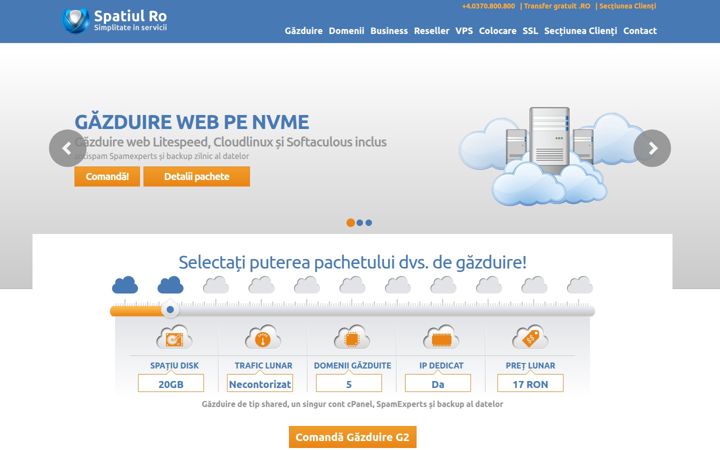Go to the previous slide arrow
This screenshot has width=720, height=450.
68,148
